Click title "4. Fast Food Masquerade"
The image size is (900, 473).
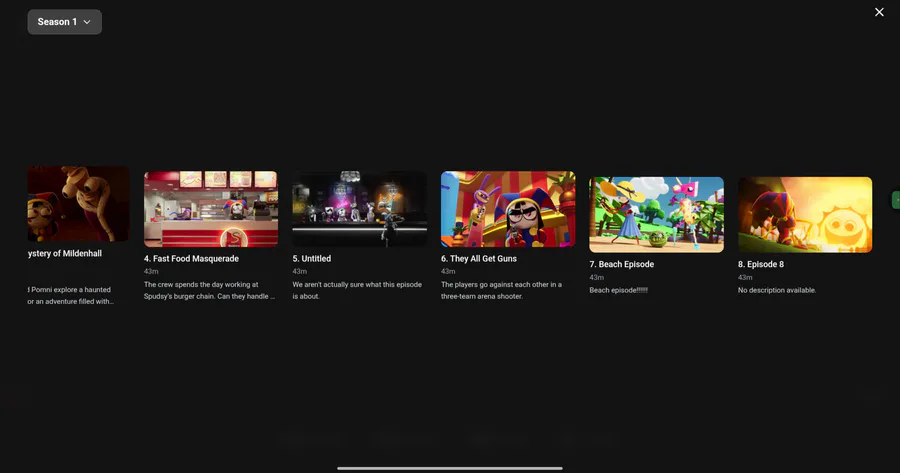191,259
